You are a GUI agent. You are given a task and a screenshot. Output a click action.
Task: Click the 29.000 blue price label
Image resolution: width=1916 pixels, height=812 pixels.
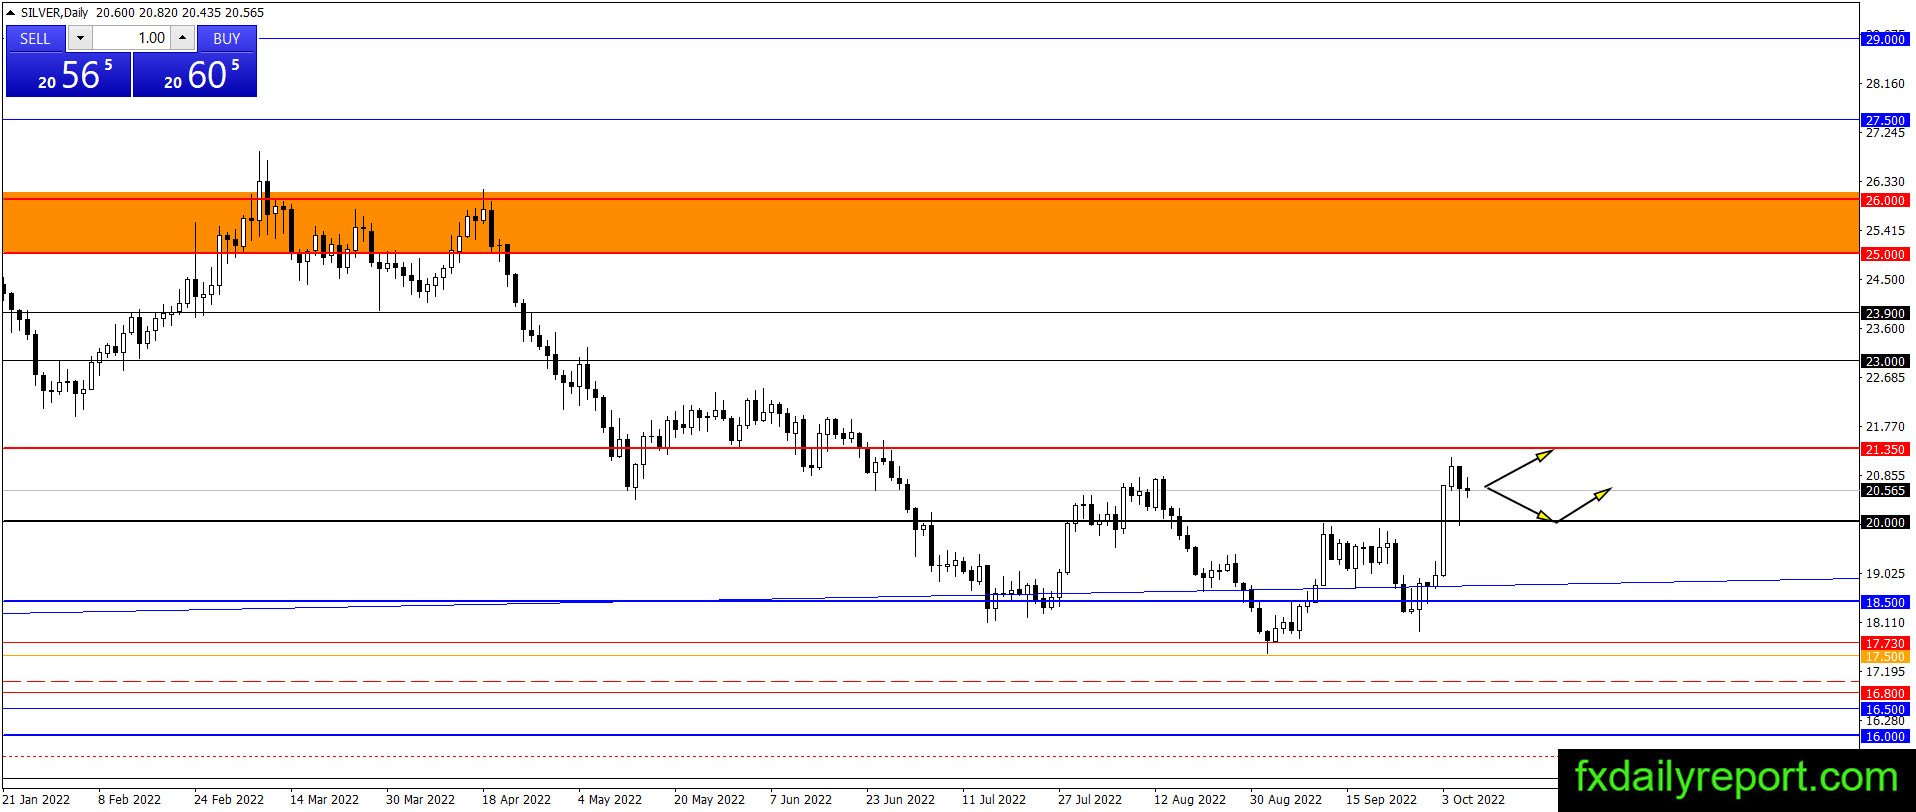pyautogui.click(x=1885, y=39)
